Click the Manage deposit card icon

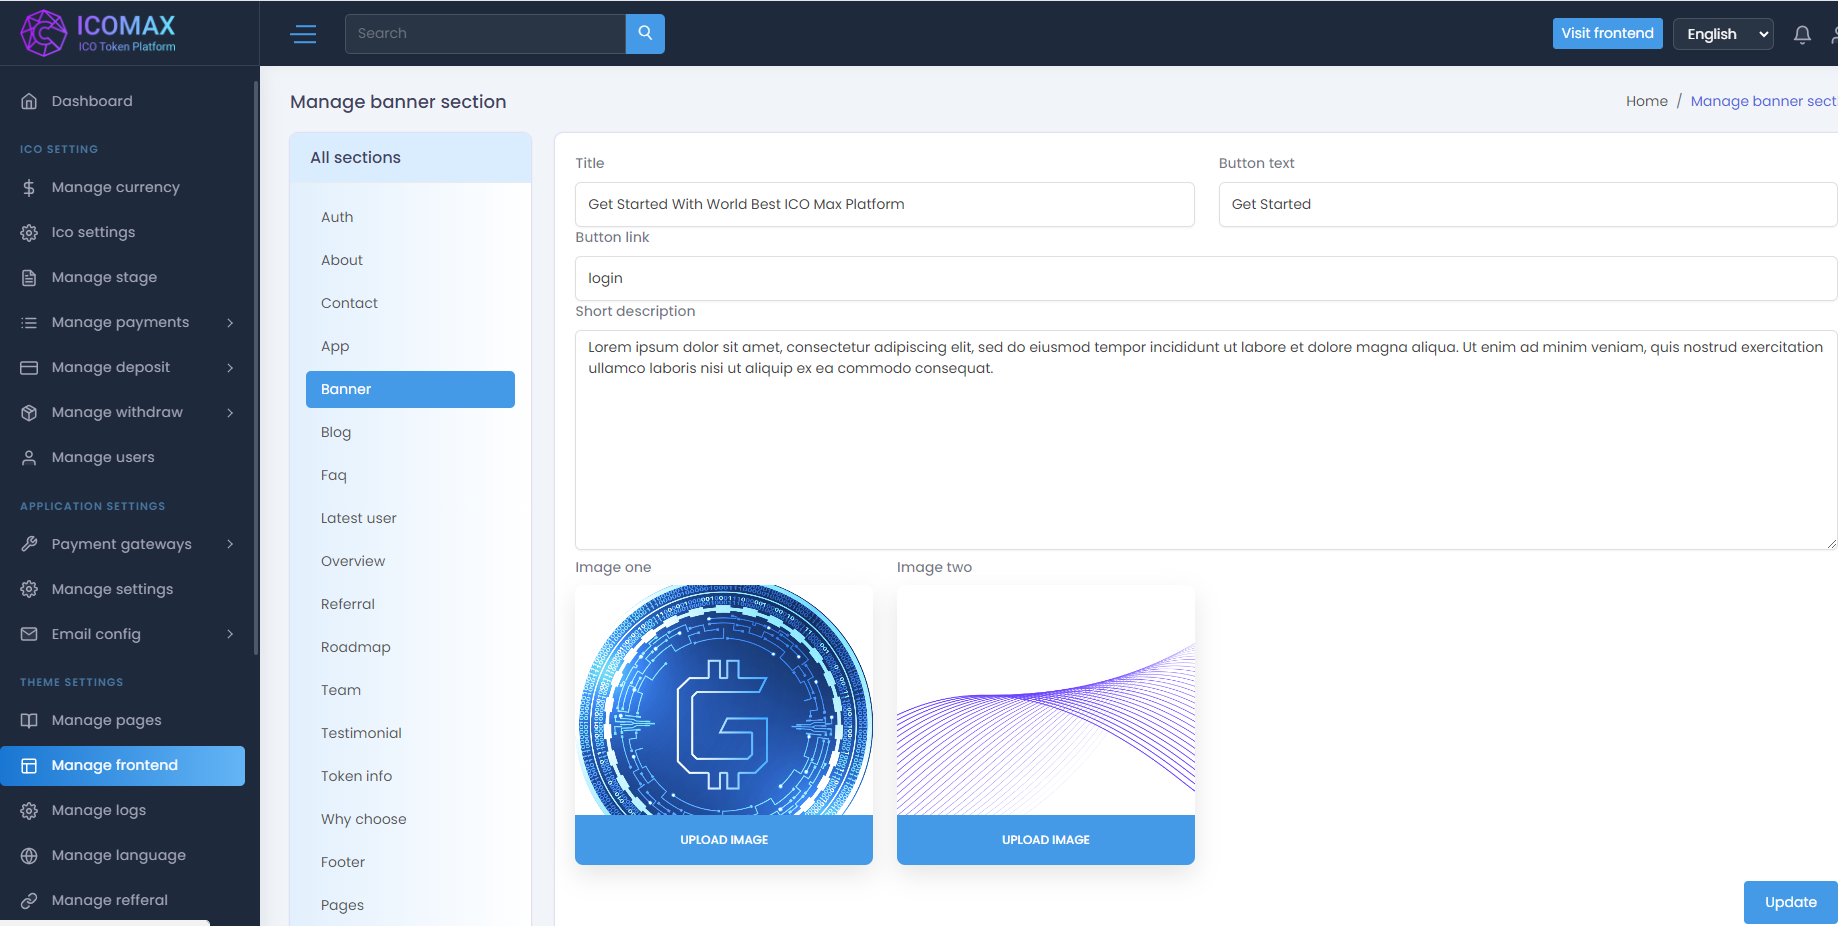click(29, 367)
